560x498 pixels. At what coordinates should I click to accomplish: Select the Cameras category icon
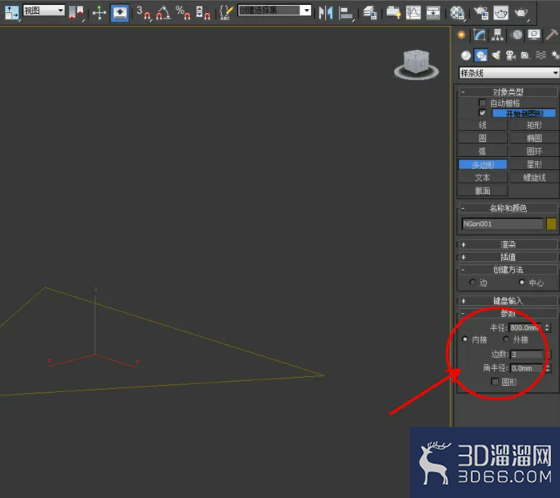[511, 55]
